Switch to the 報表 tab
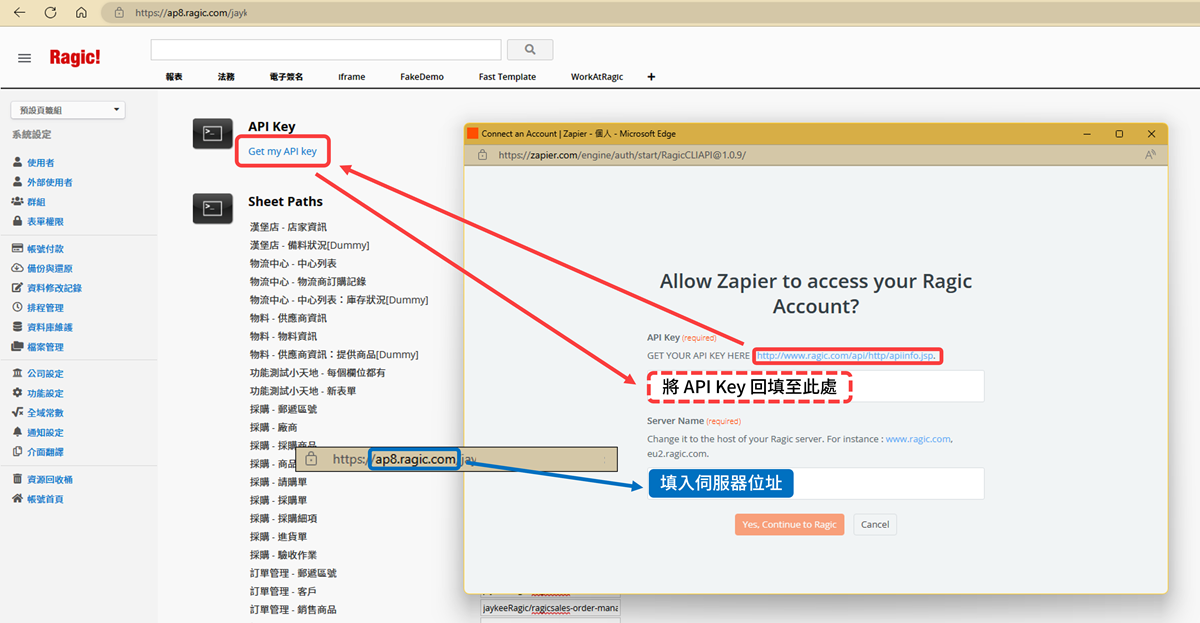The image size is (1200, 623). pos(174,77)
